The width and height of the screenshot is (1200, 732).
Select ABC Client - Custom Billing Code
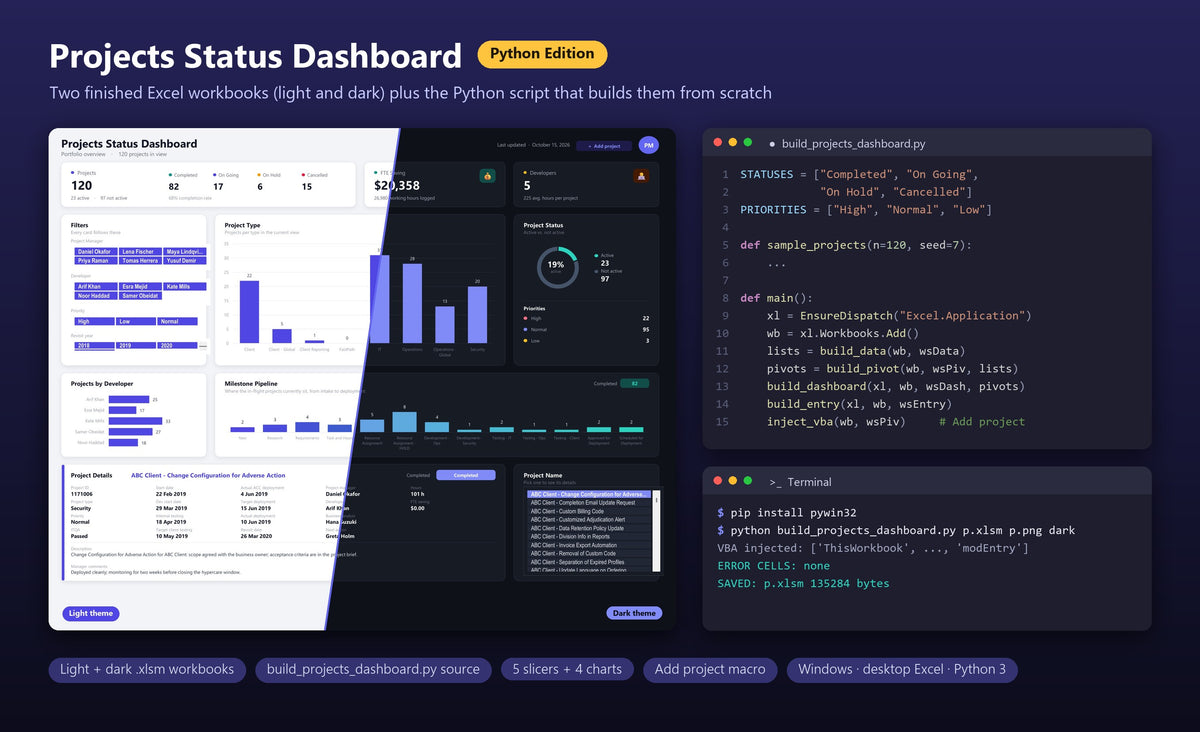tap(589, 511)
